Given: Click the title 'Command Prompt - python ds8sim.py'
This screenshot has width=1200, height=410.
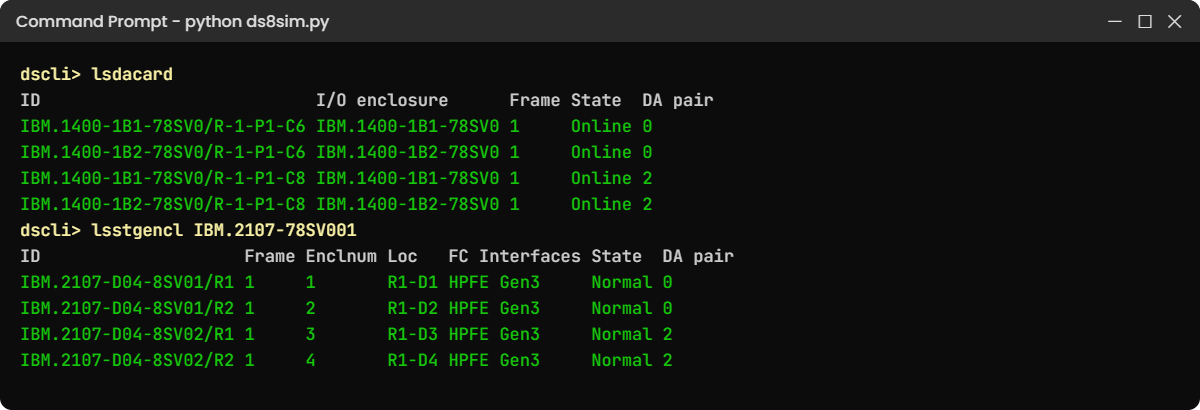Looking at the screenshot, I should coord(172,21).
